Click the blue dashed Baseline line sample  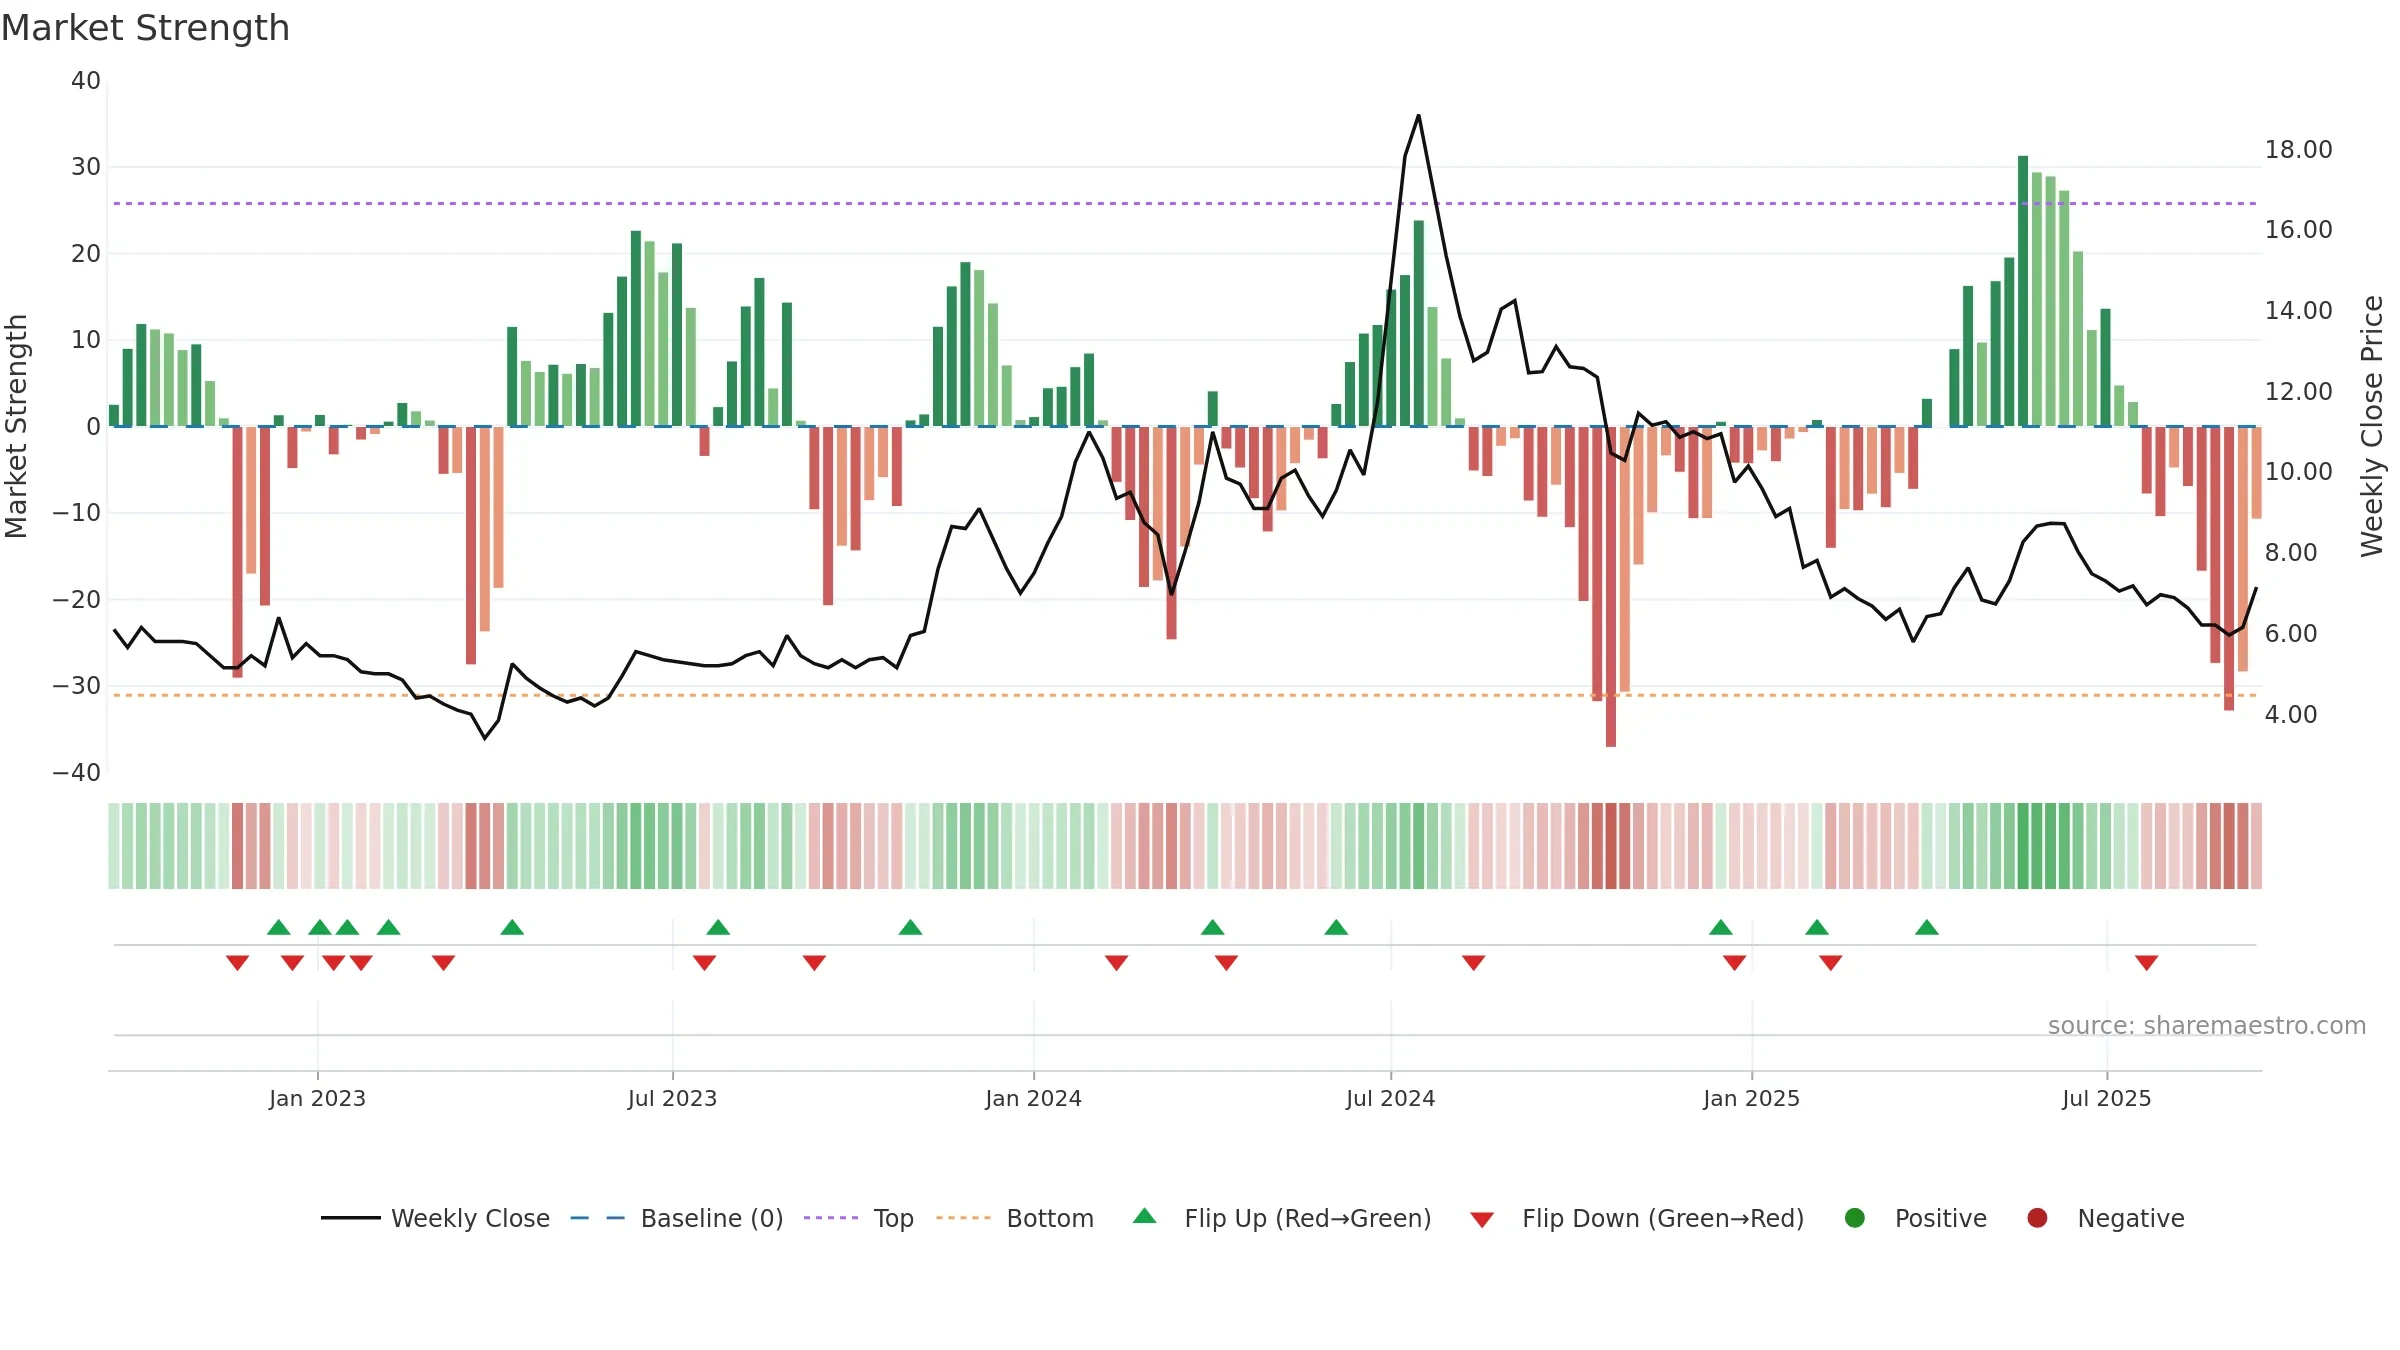pyautogui.click(x=597, y=1218)
